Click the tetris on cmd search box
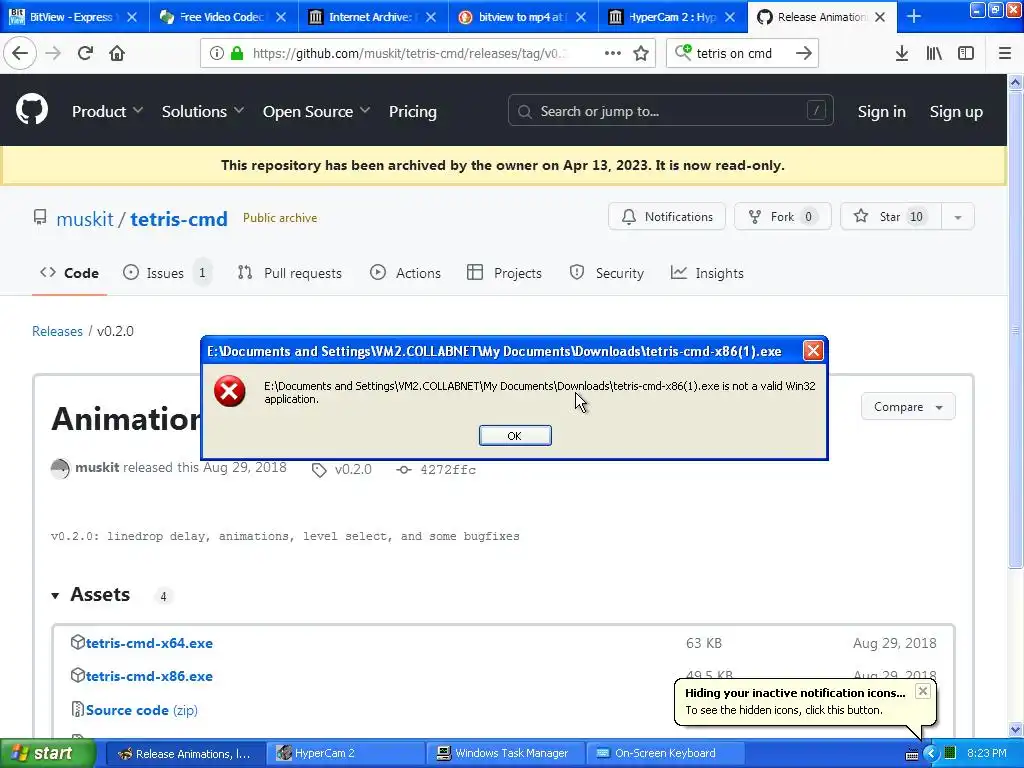 [x=744, y=54]
